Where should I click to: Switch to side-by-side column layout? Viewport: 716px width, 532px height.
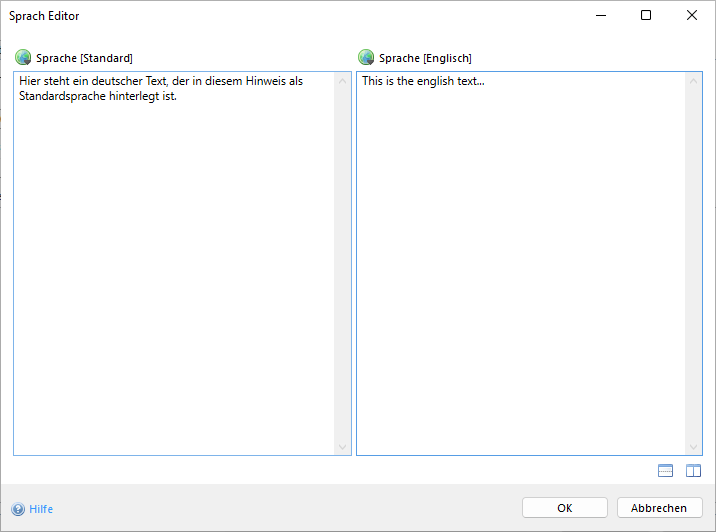pos(693,471)
